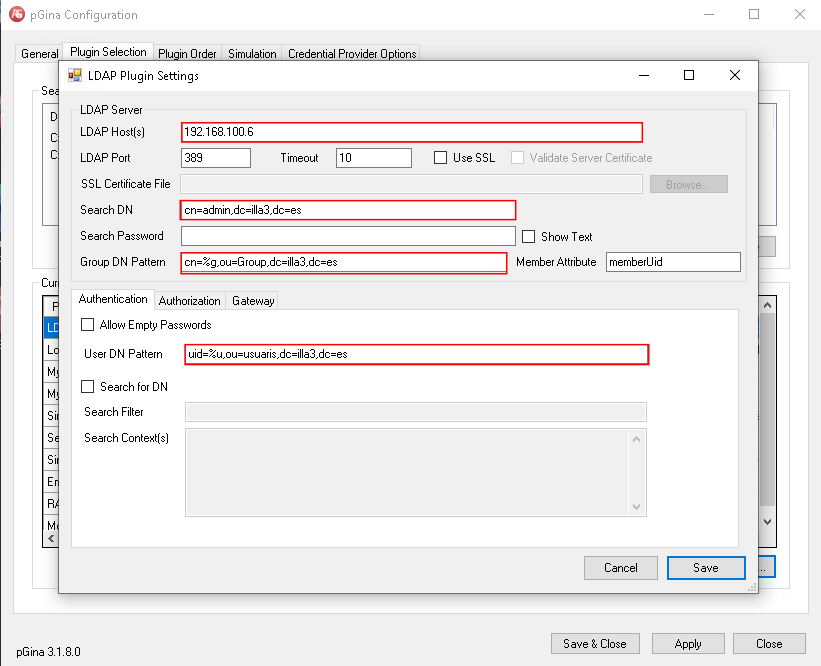
Task: Click the pGina application icon in title bar
Action: (x=17, y=15)
